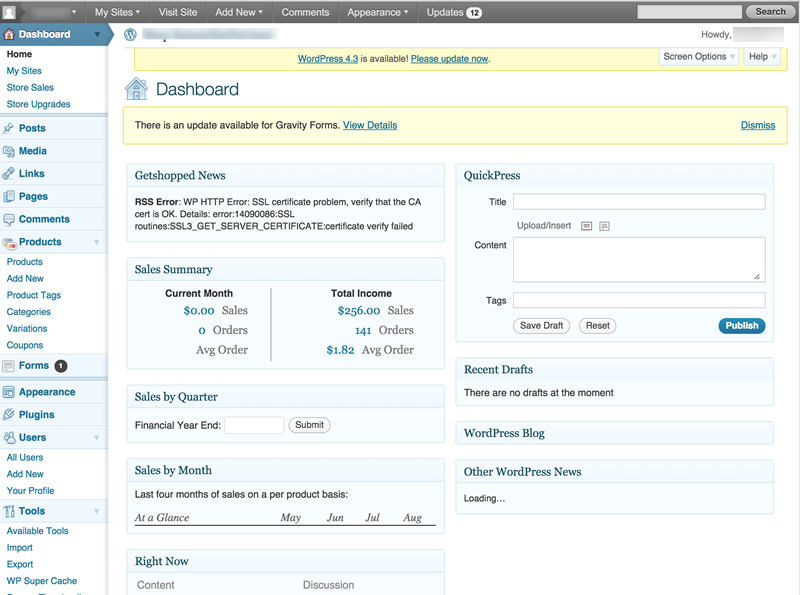
Task: Click the QuickPress Tags field
Action: coord(639,301)
